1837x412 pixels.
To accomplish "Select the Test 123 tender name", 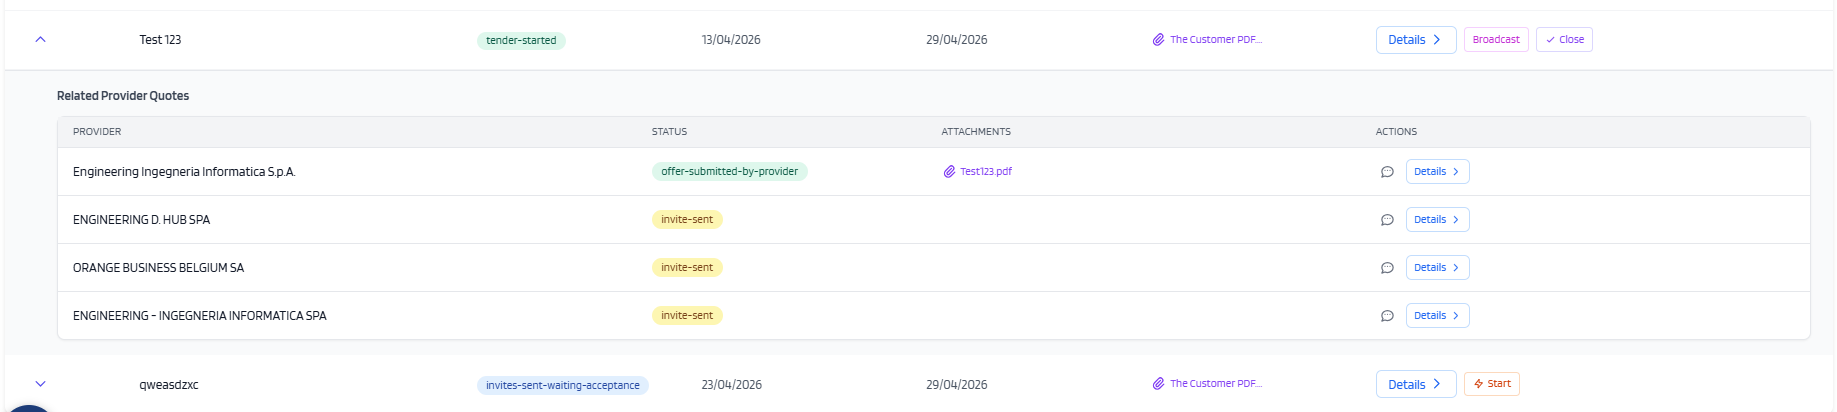I will coord(160,40).
